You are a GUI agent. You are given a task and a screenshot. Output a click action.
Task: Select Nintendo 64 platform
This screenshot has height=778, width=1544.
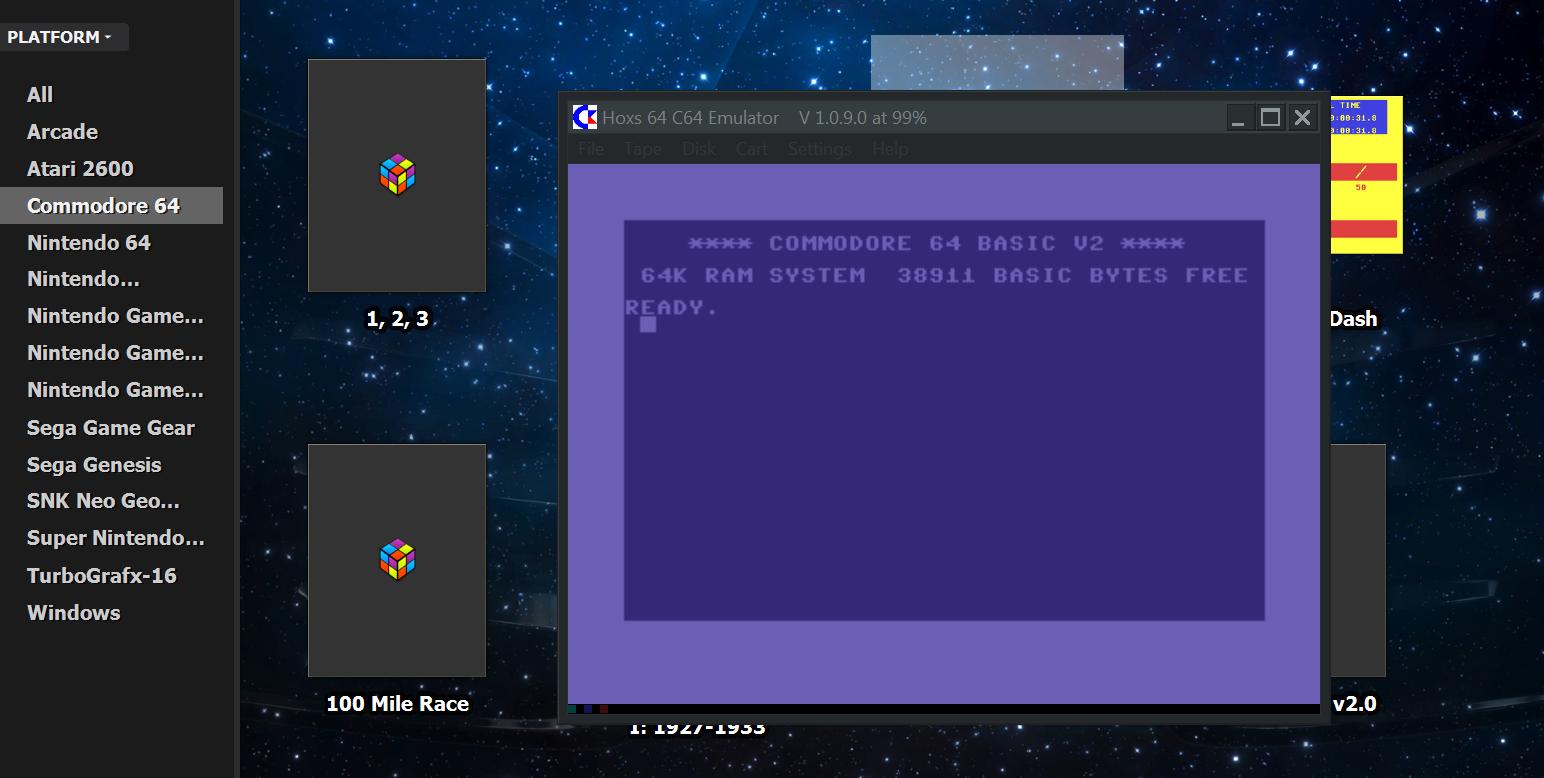tap(88, 242)
